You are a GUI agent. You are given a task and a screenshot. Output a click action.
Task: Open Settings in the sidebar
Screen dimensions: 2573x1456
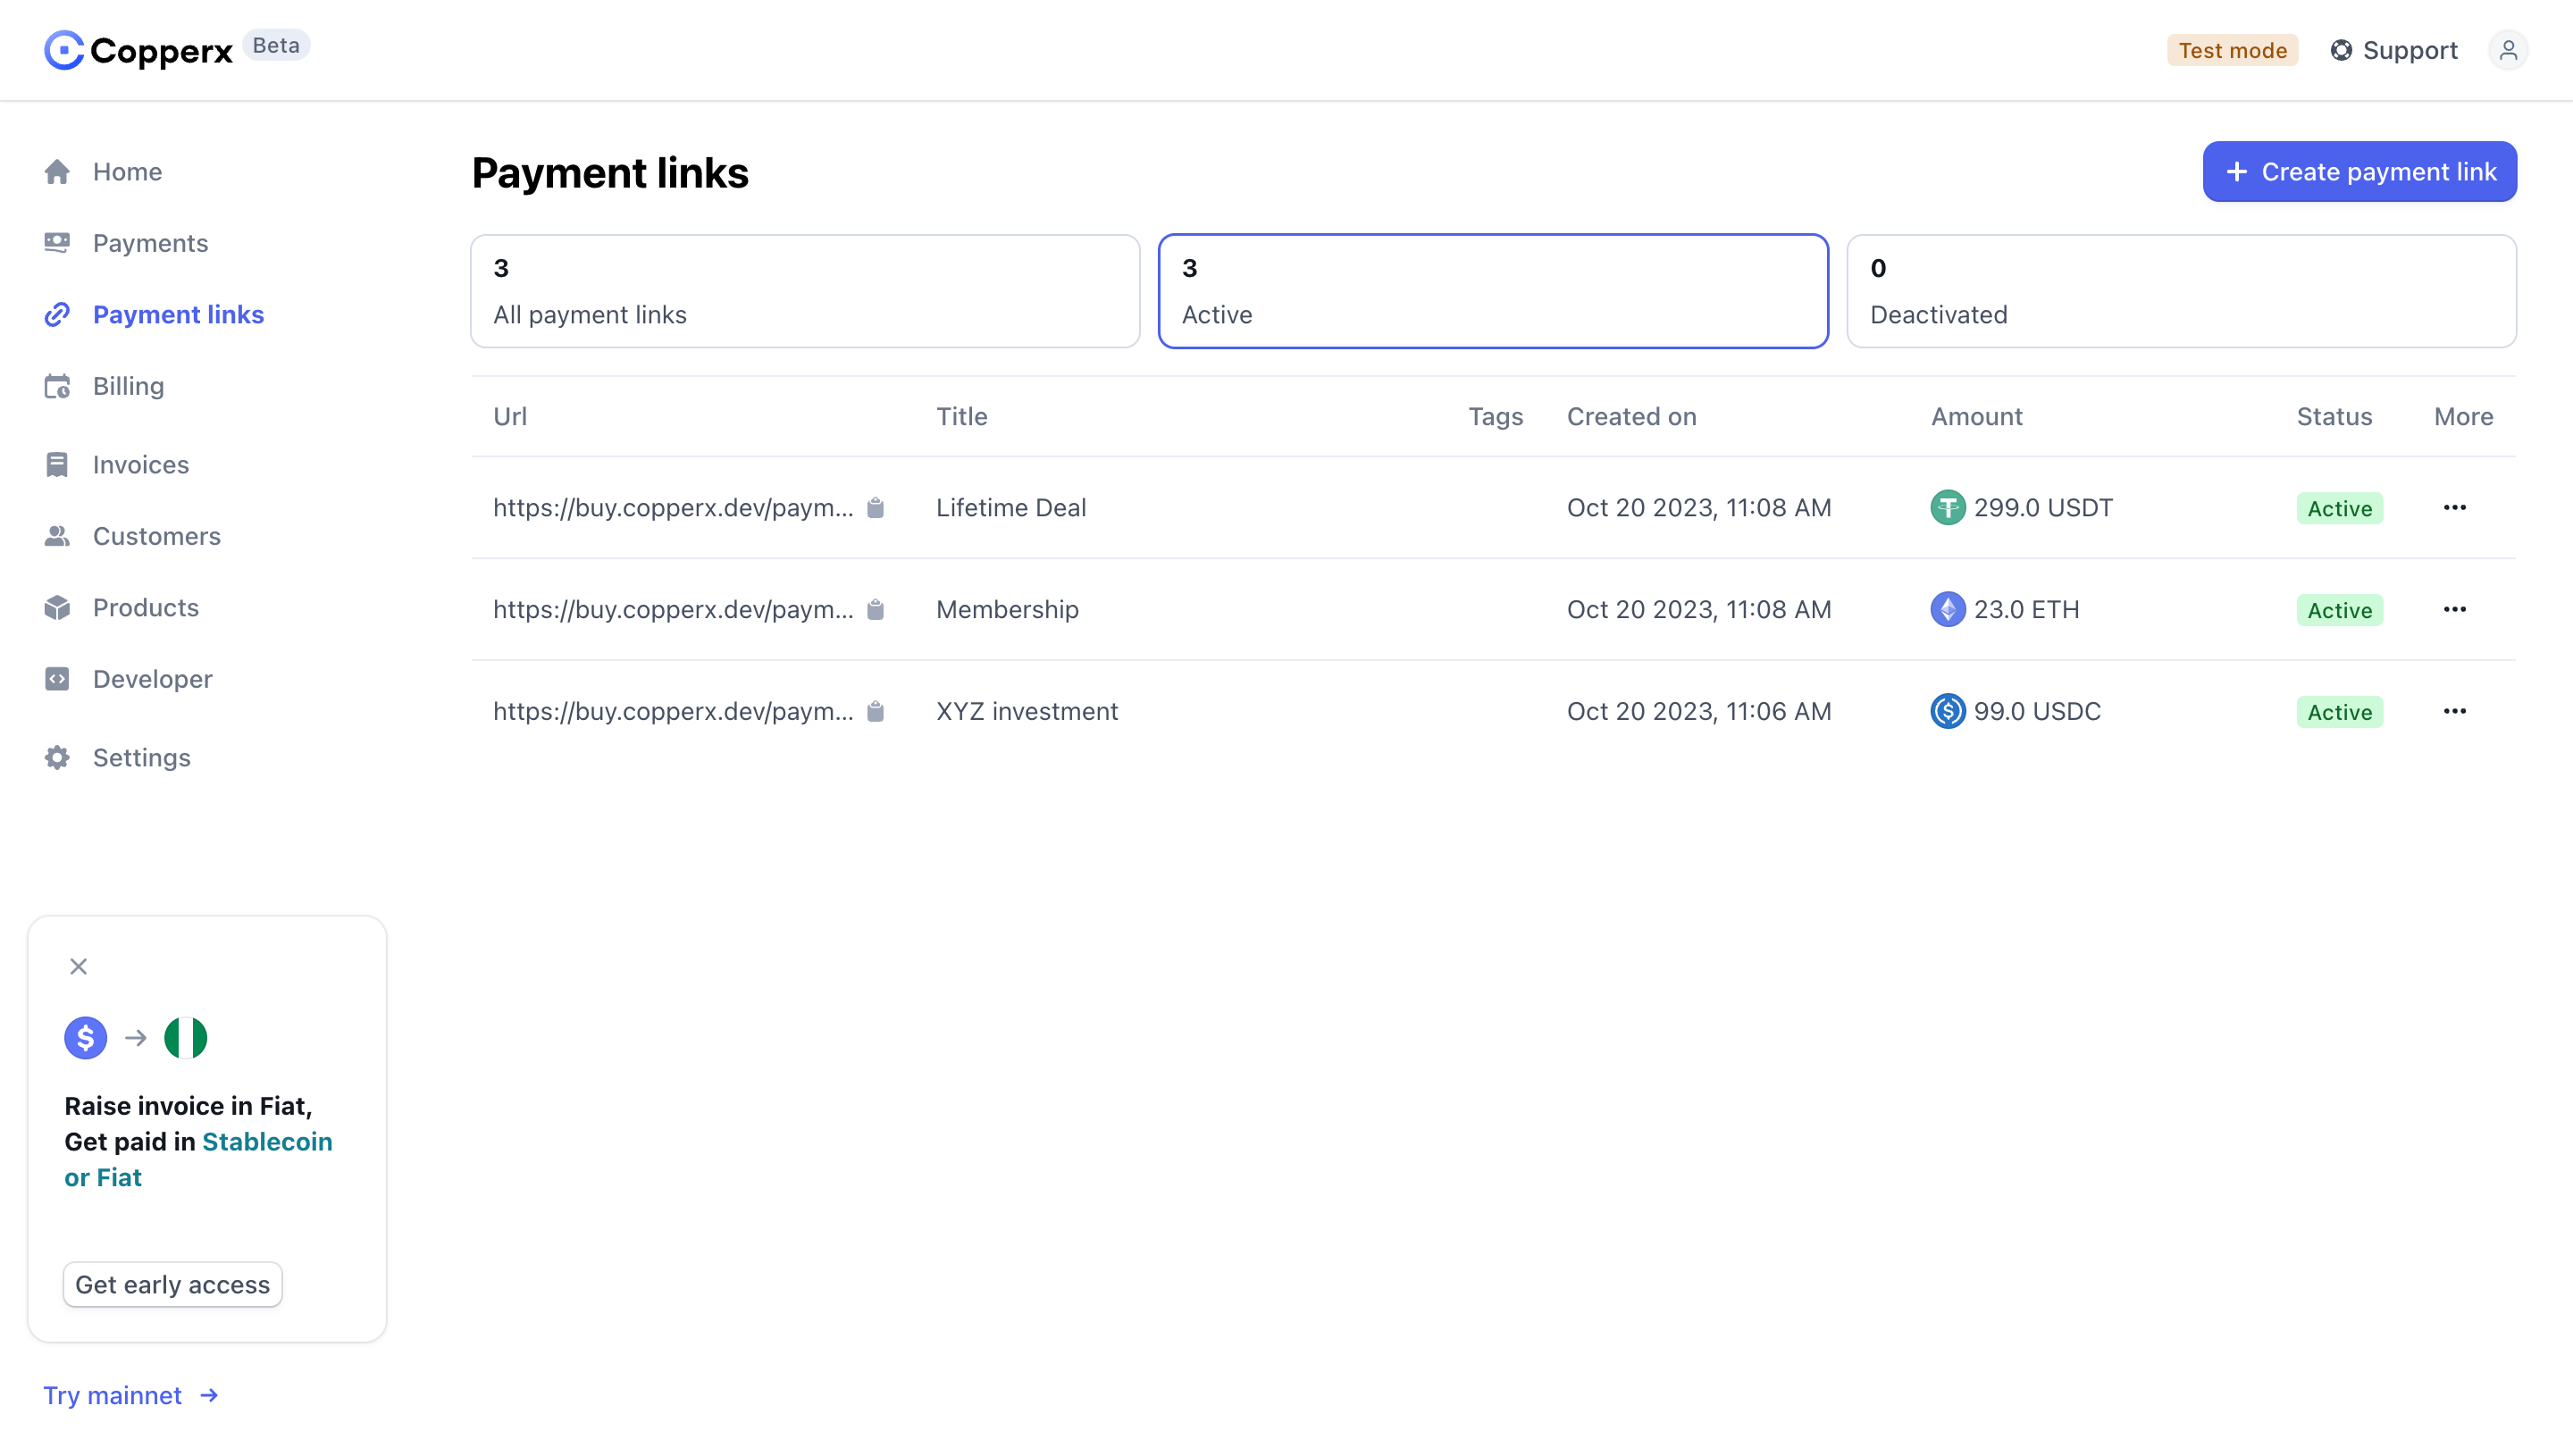[117, 758]
